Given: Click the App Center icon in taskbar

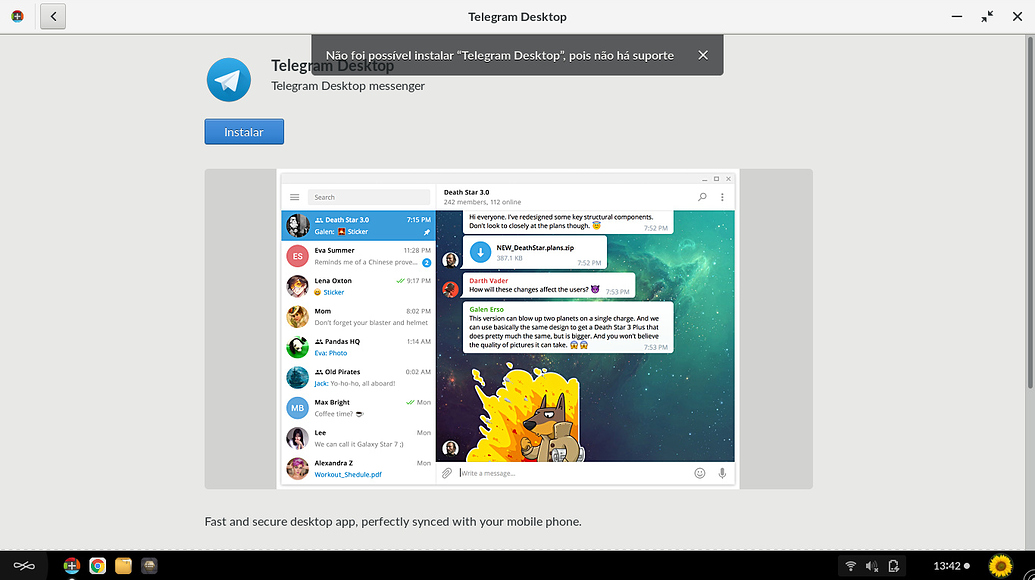Looking at the screenshot, I should (x=72, y=566).
